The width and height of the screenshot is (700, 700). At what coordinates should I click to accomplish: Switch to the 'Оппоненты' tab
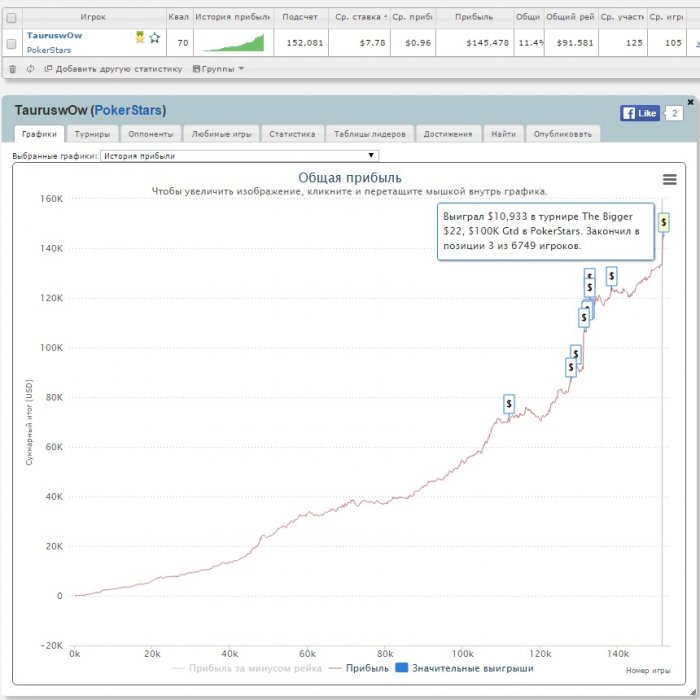pyautogui.click(x=150, y=134)
